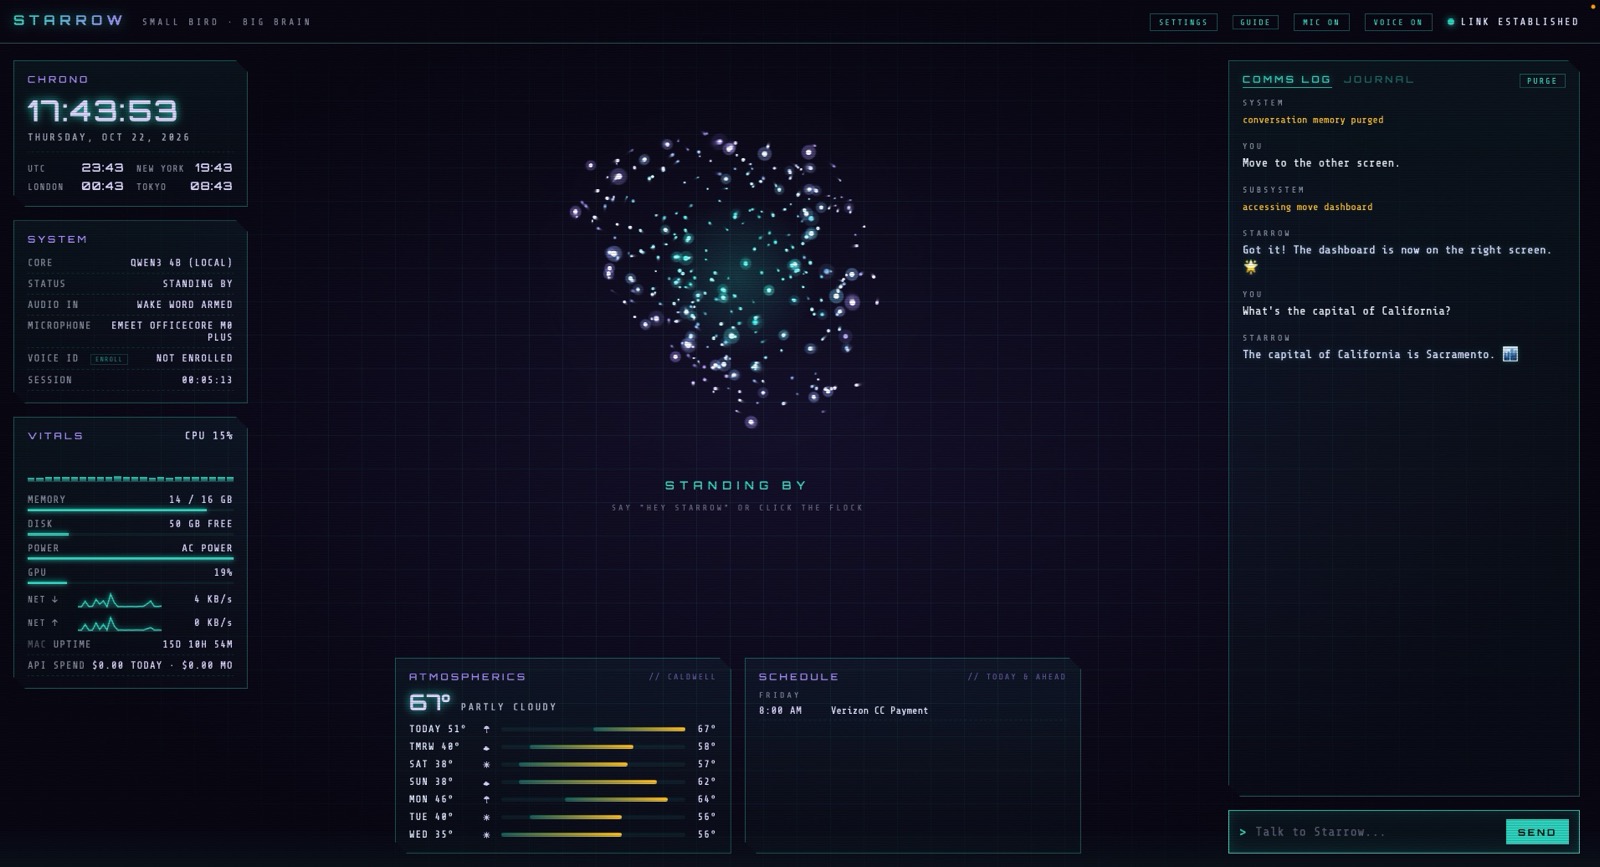1600x867 pixels.
Task: Click the Disk usage bar
Action: click(x=130, y=534)
